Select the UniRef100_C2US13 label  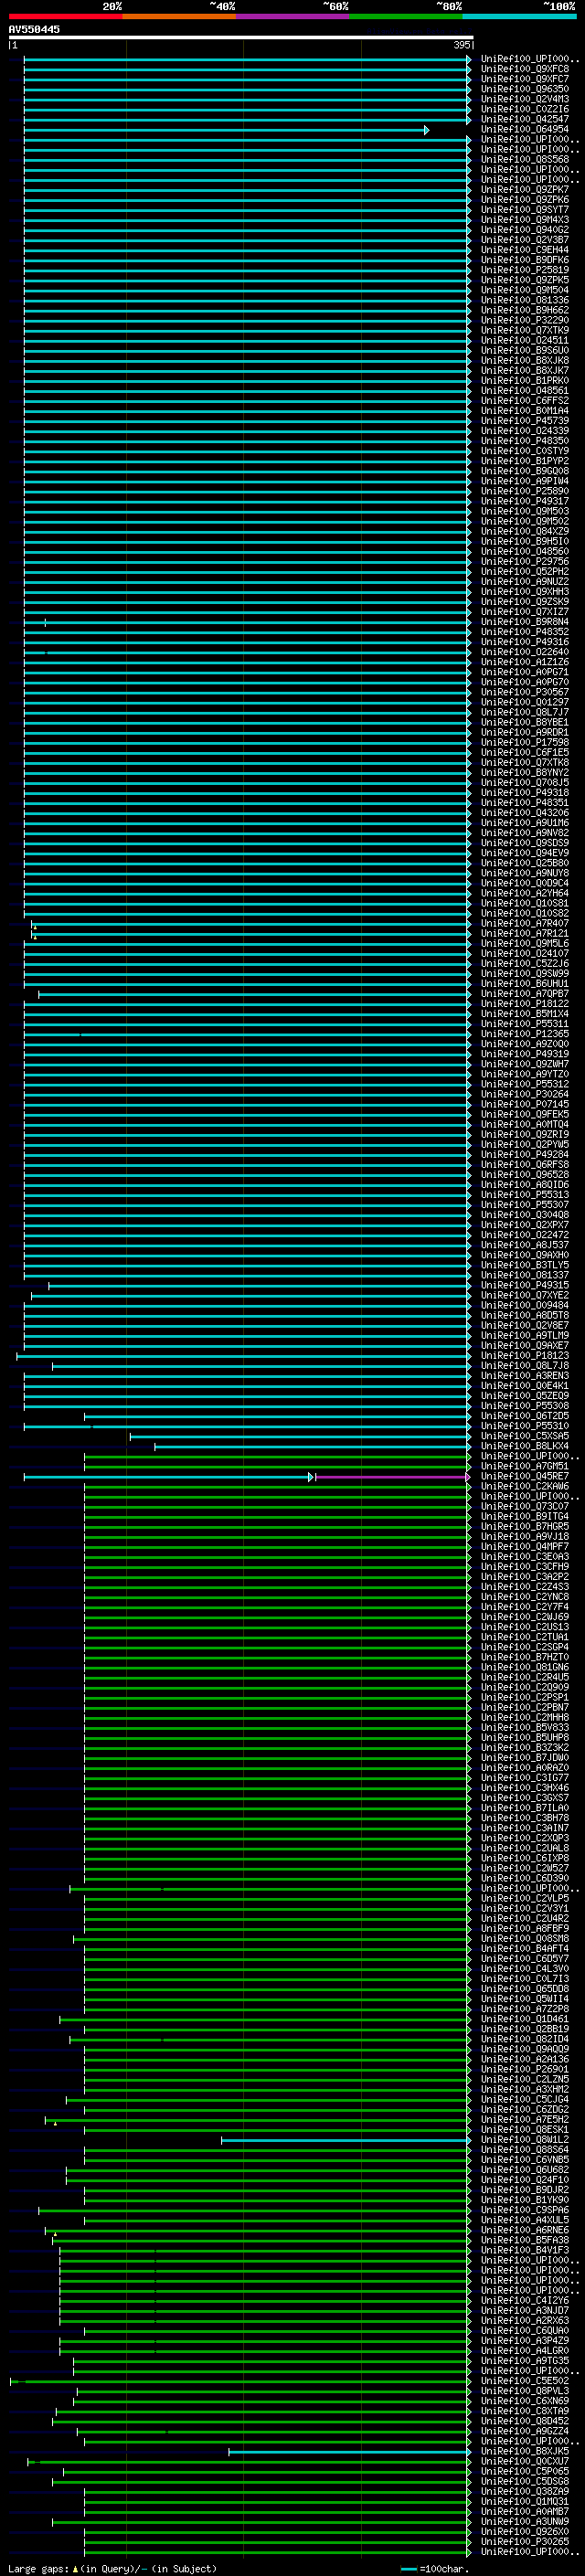(525, 1626)
